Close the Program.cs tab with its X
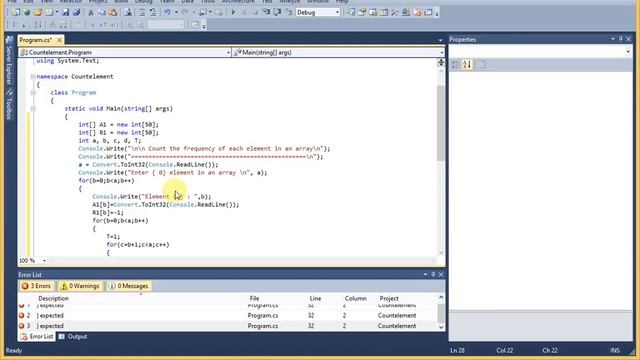This screenshot has width=640, height=360. click(60, 40)
